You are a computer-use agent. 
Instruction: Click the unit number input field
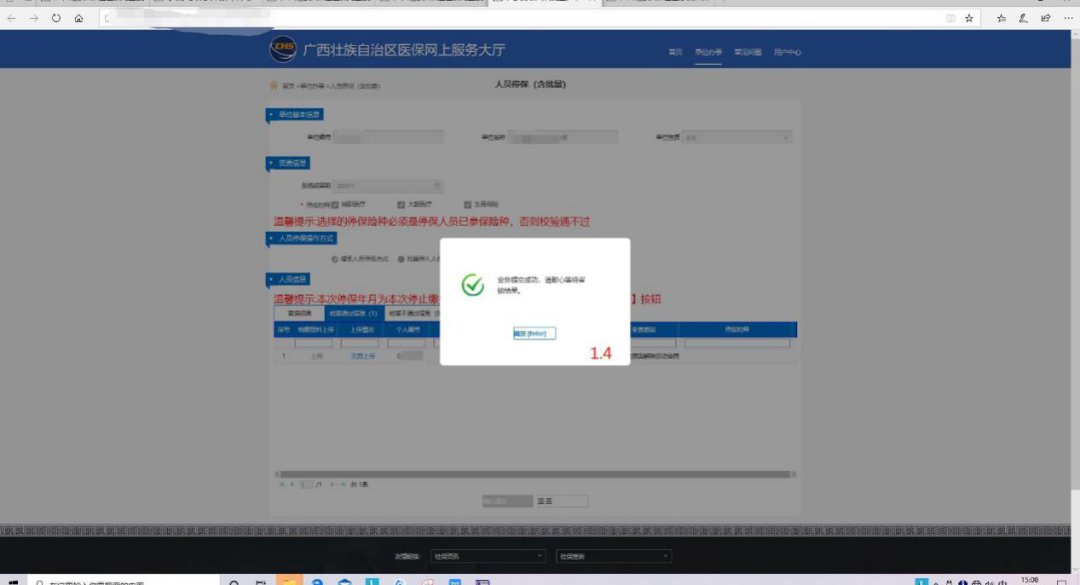tap(388, 138)
